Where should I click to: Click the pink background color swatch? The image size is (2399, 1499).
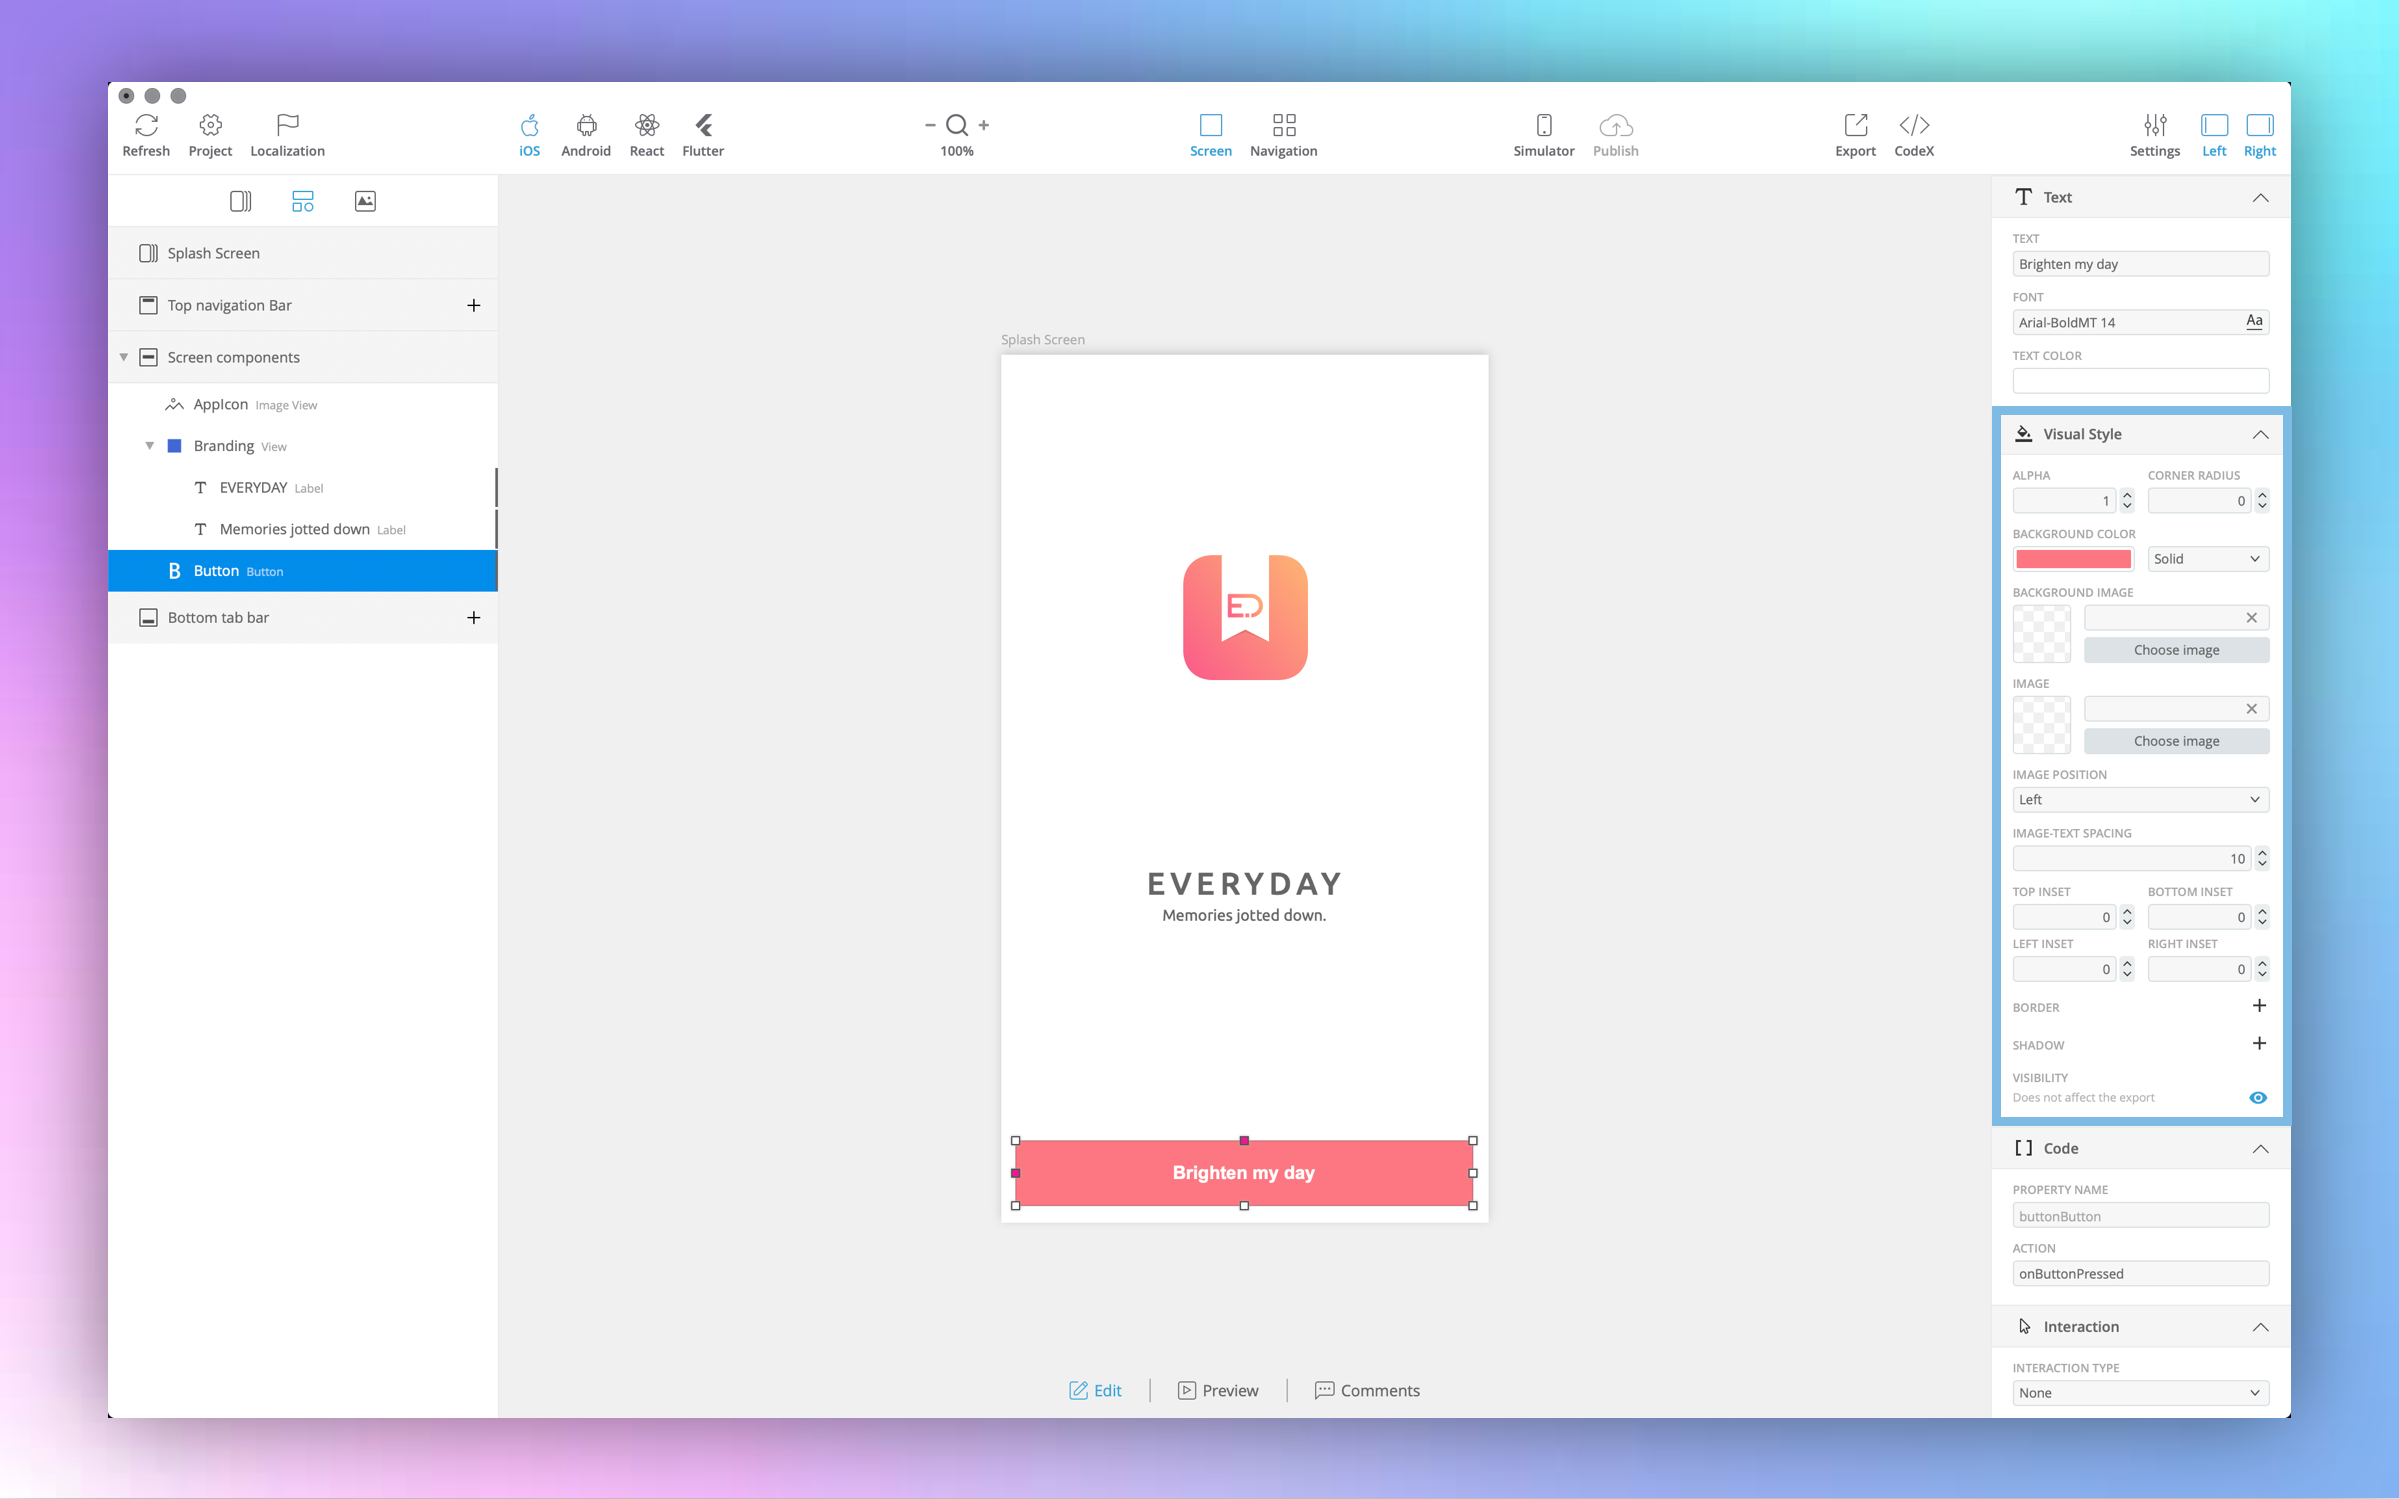[2072, 559]
